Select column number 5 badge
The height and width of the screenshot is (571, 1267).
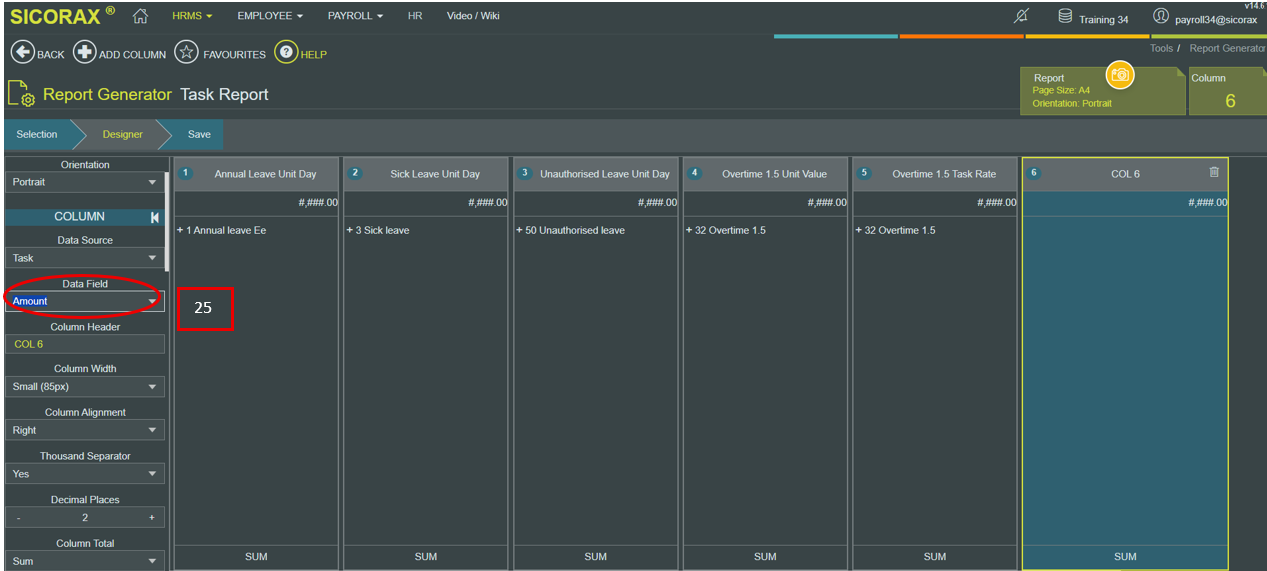click(x=864, y=173)
